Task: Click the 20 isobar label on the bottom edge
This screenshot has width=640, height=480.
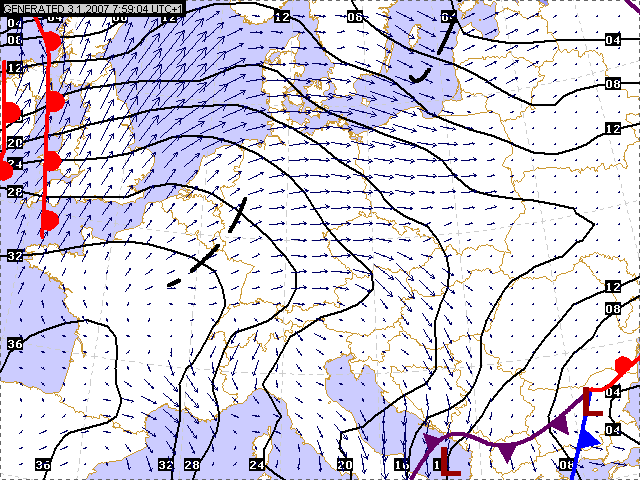Action: click(345, 465)
